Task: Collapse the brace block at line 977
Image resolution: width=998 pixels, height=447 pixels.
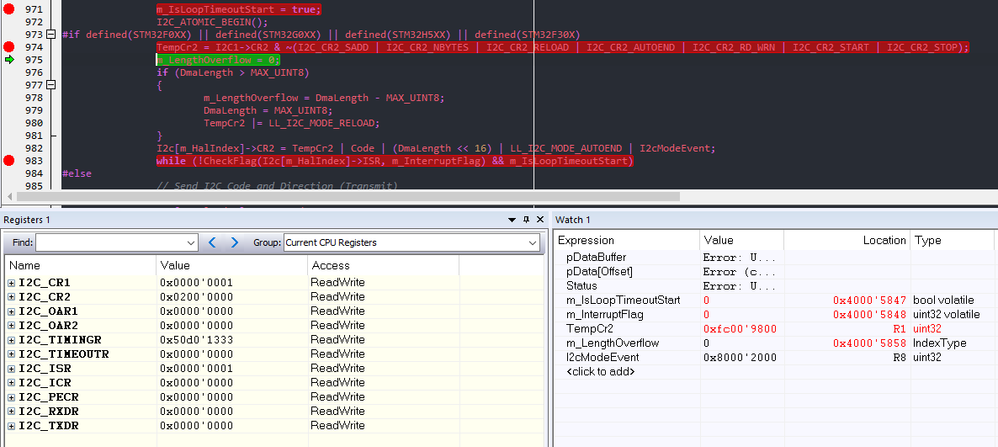Action: click(x=52, y=85)
